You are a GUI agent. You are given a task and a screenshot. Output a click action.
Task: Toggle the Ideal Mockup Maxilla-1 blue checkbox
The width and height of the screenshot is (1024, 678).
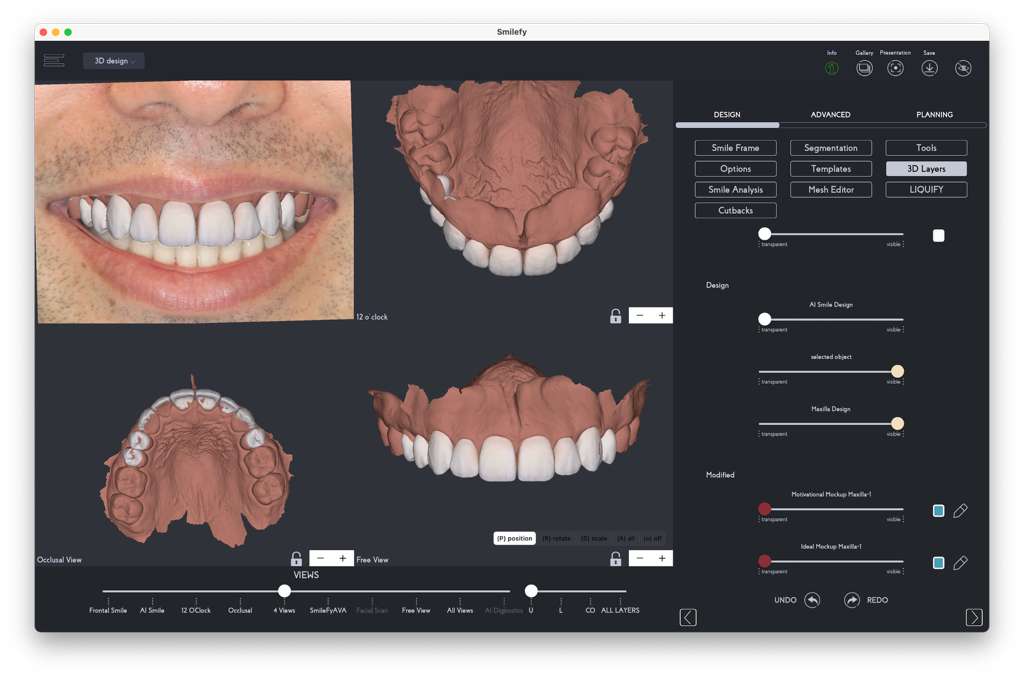tap(938, 563)
